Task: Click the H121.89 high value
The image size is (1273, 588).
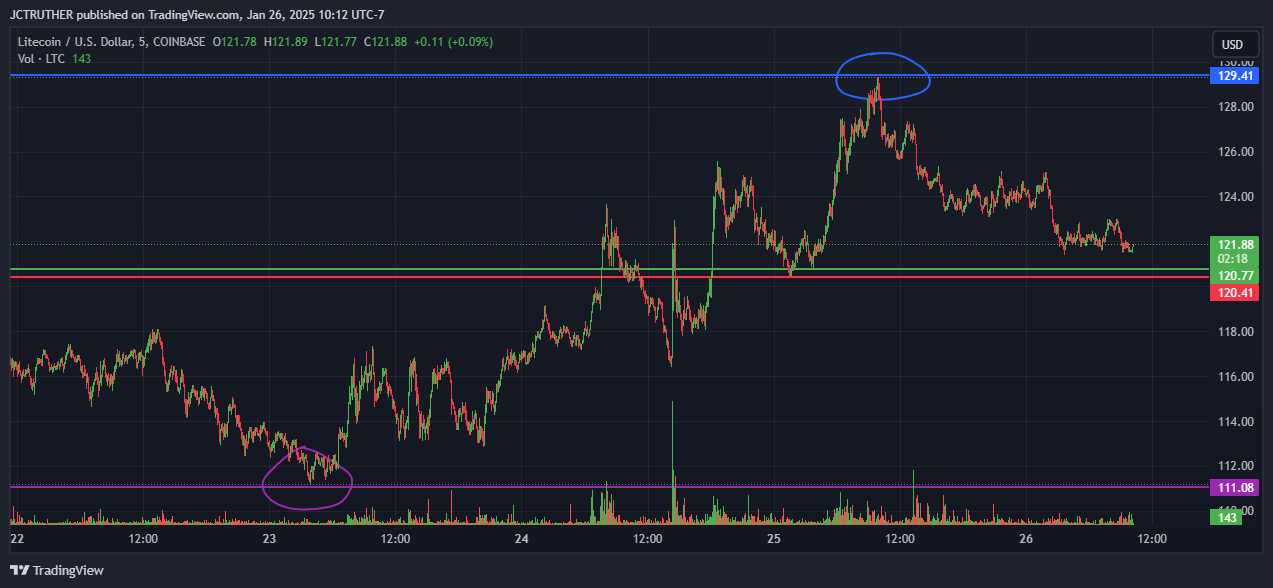Action: (286, 42)
